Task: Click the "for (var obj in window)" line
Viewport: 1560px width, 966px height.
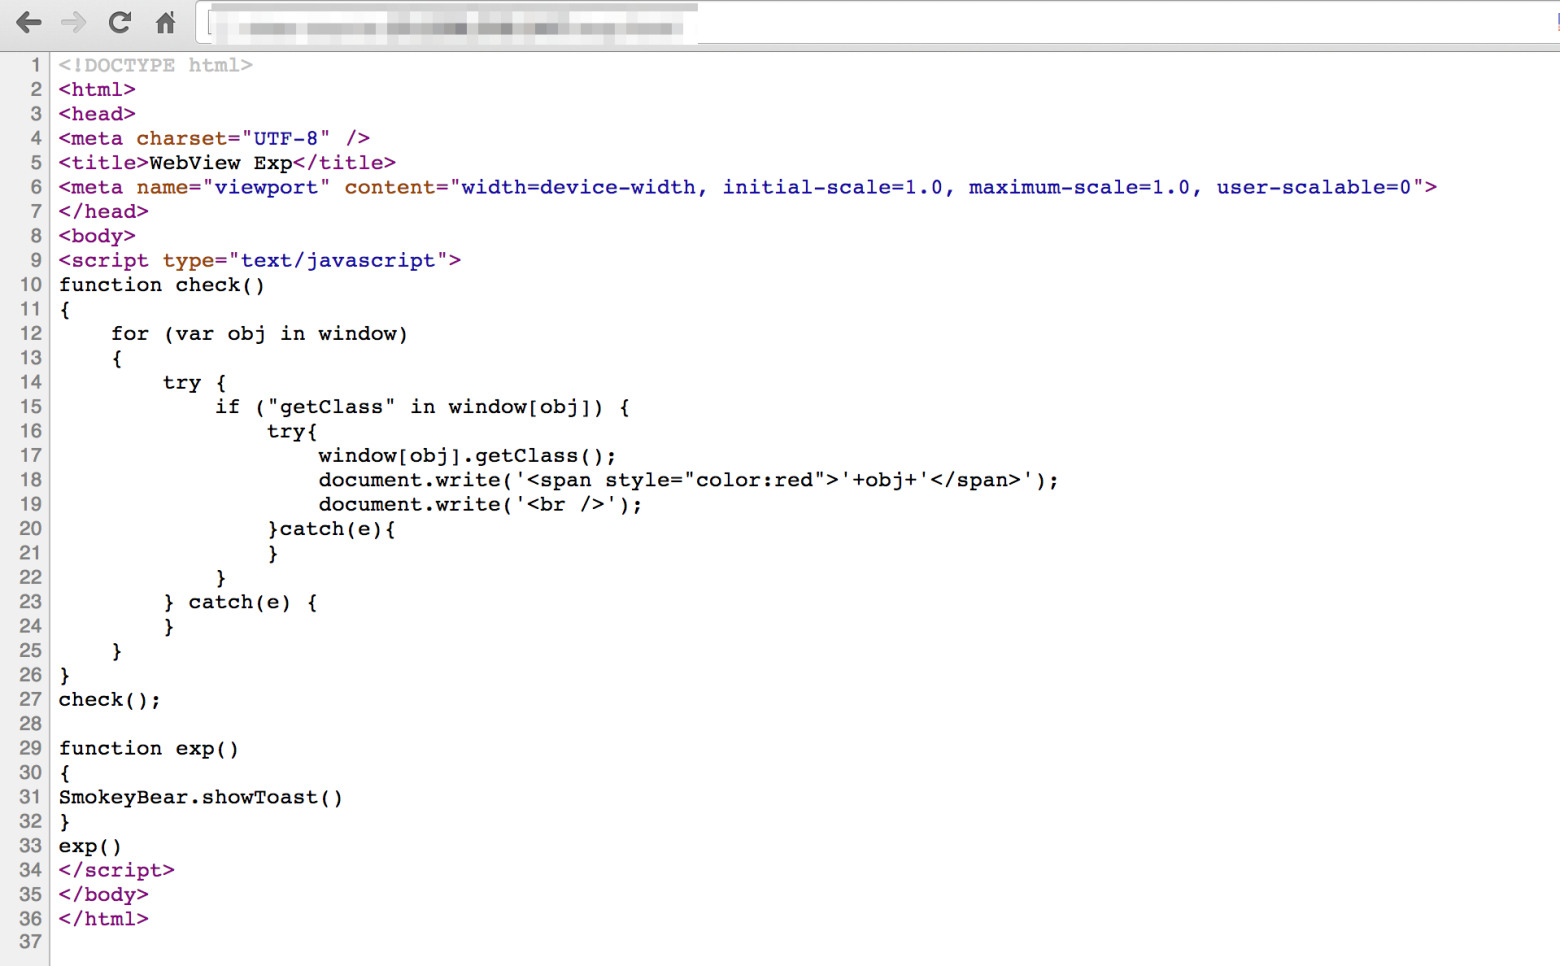Action: pyautogui.click(x=259, y=334)
